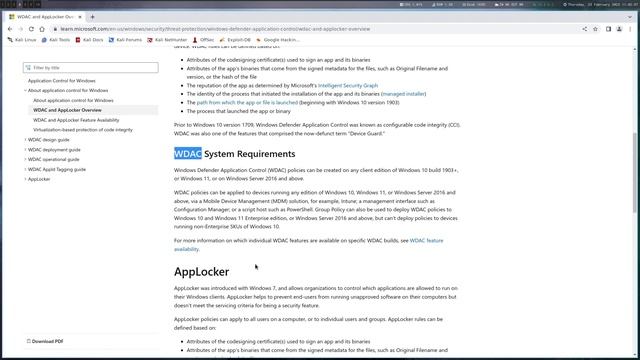This screenshot has width=640, height=360.
Task: Open Virtualization-based protection of code integrity
Action: 83,130
